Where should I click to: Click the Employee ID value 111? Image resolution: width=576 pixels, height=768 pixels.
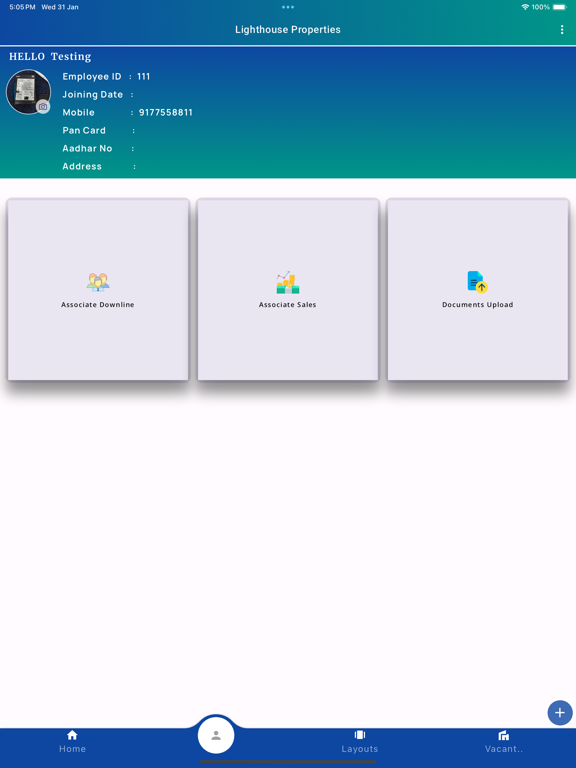tap(144, 76)
